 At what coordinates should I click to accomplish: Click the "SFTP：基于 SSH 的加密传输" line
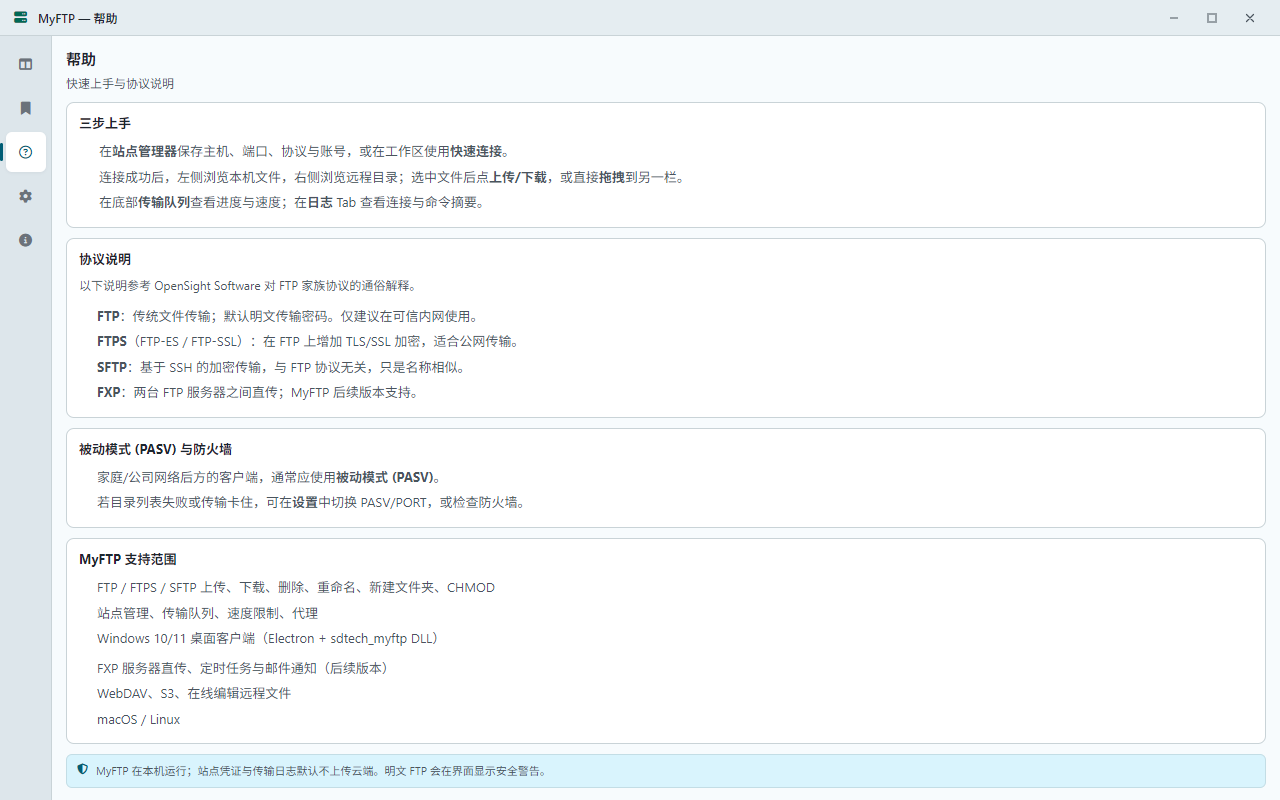(x=281, y=367)
